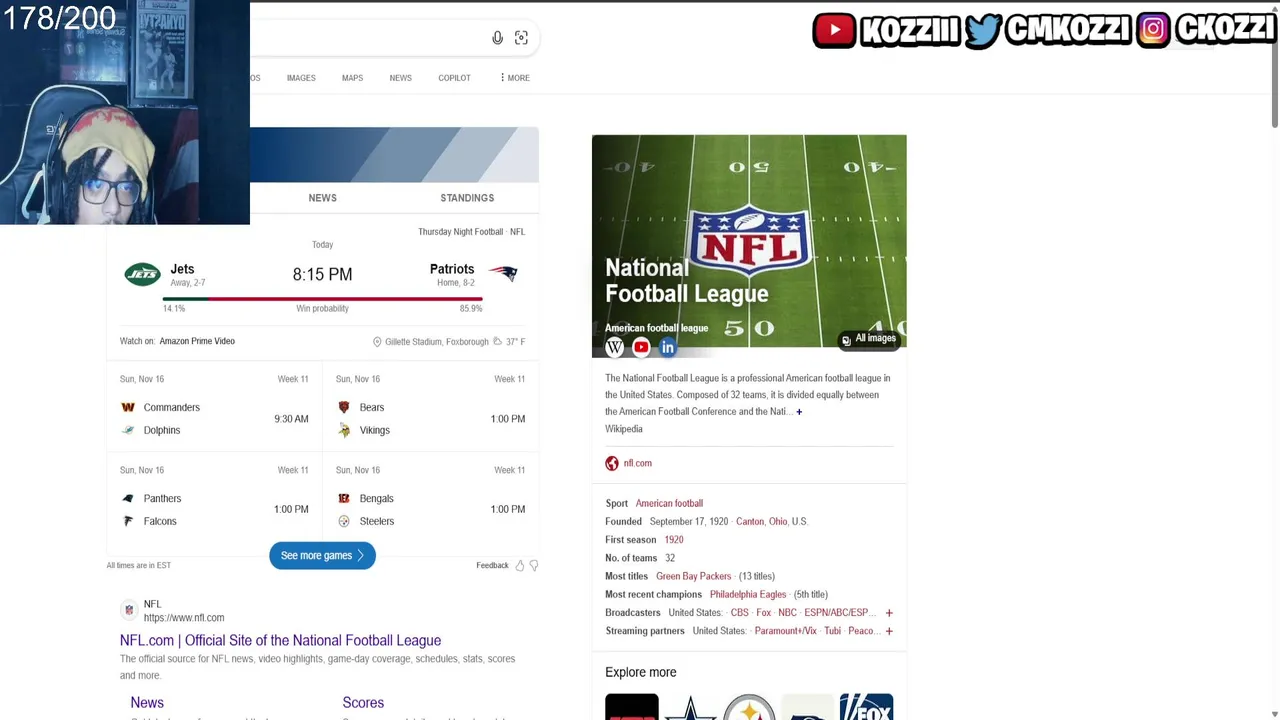Open the LinkedIn icon in NFL panel
The width and height of the screenshot is (1280, 720).
click(668, 347)
